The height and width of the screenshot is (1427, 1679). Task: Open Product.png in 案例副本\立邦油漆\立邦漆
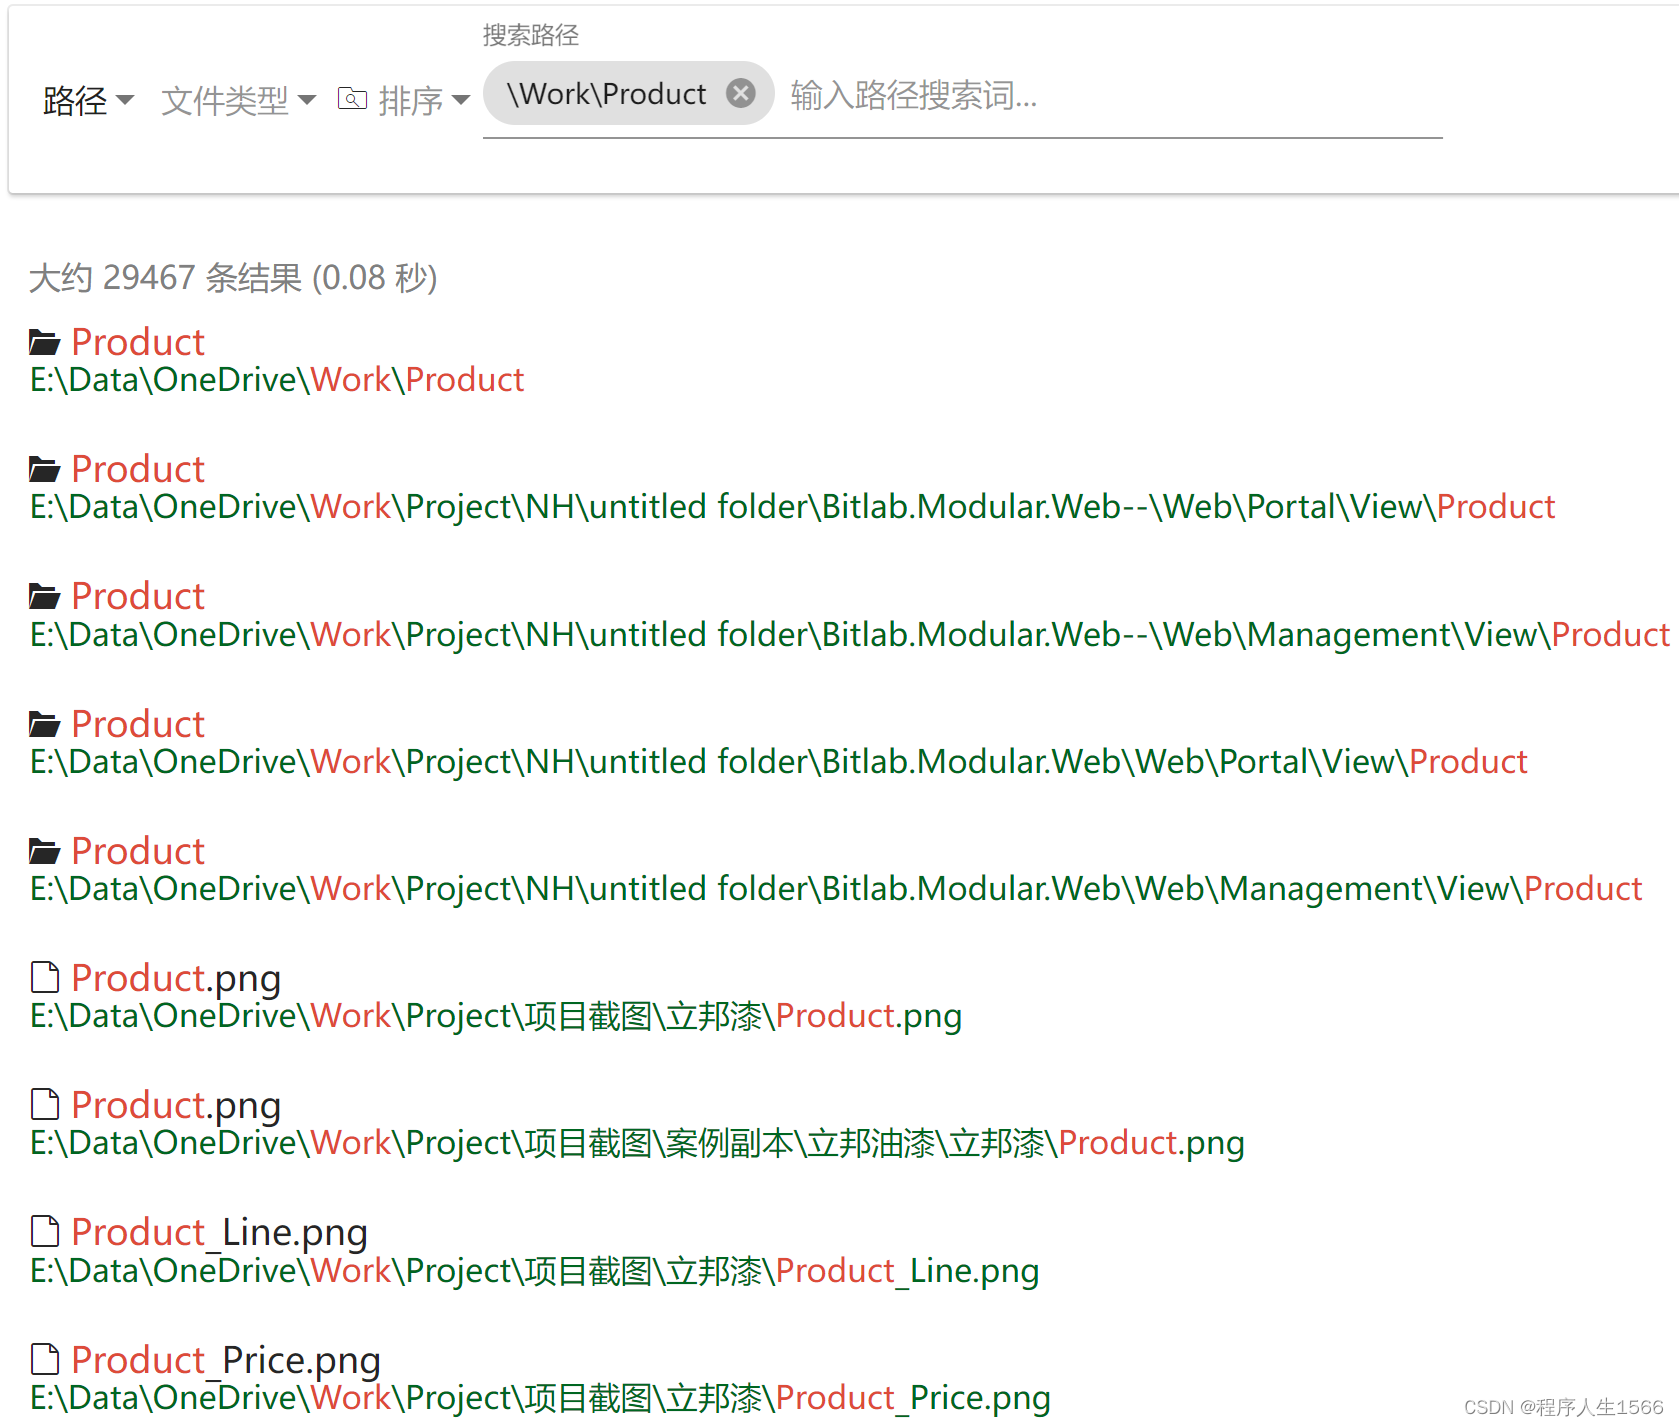(x=176, y=1105)
